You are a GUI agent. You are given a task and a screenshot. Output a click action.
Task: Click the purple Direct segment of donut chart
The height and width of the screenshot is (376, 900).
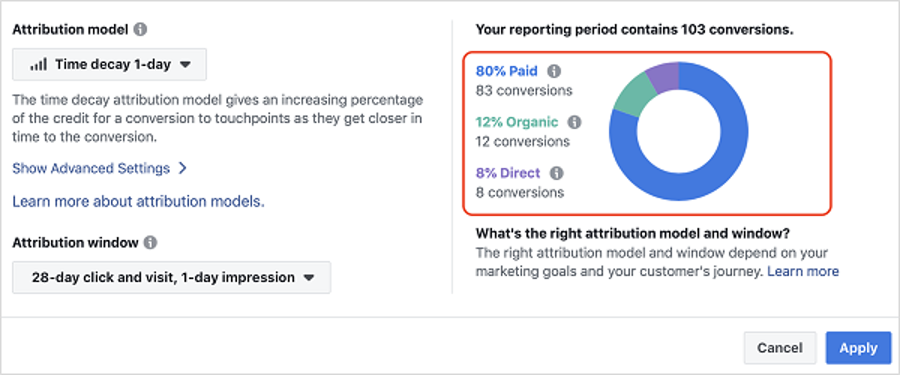click(x=665, y=75)
